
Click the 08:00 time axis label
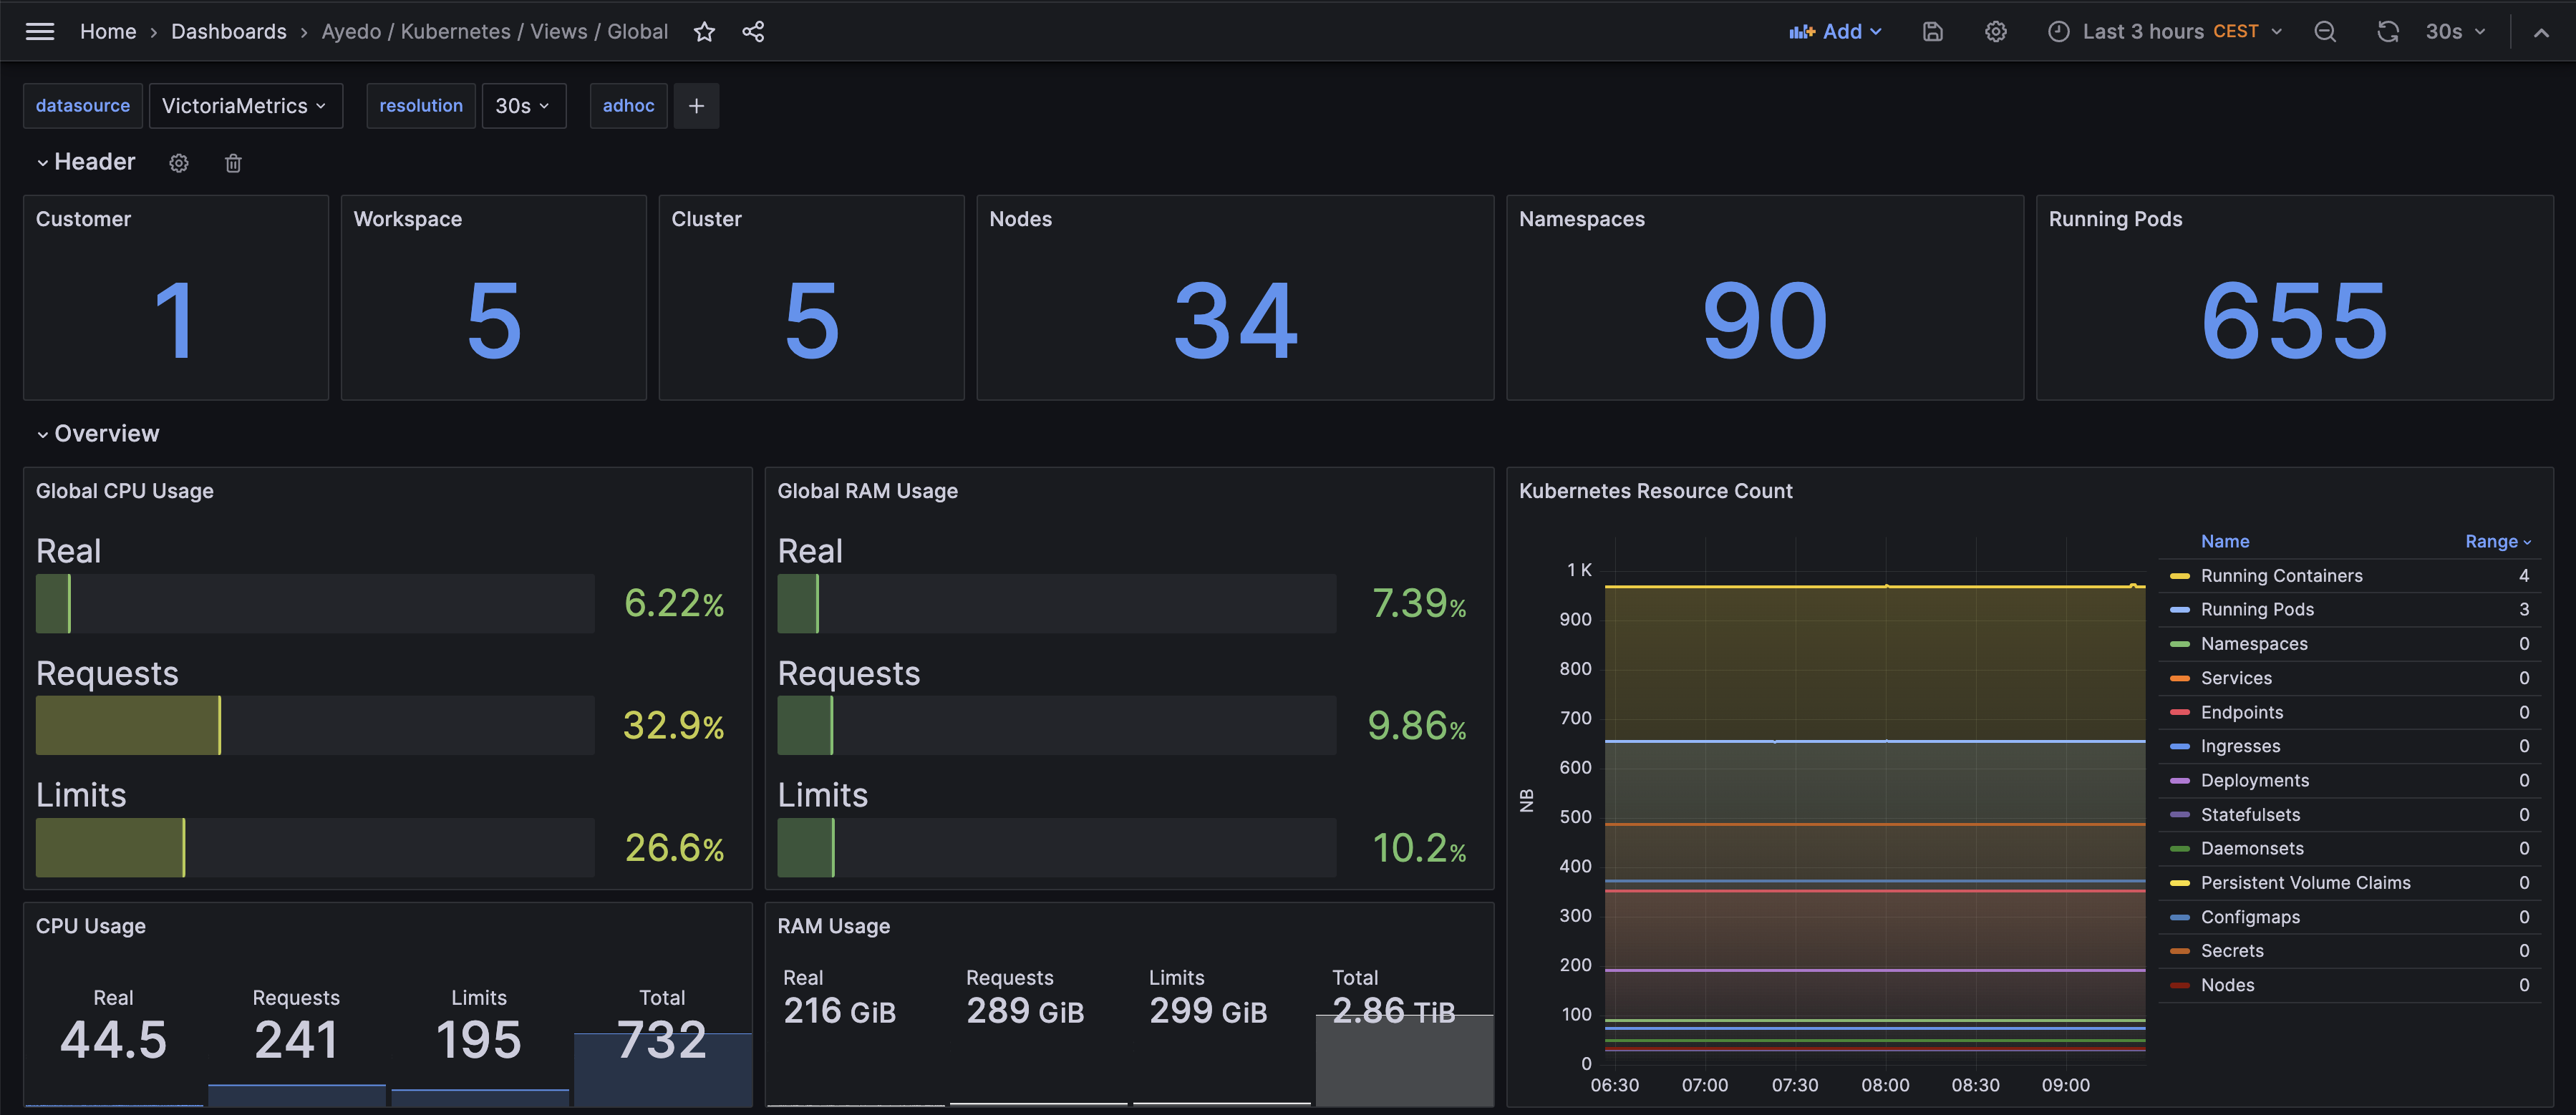(1885, 1085)
